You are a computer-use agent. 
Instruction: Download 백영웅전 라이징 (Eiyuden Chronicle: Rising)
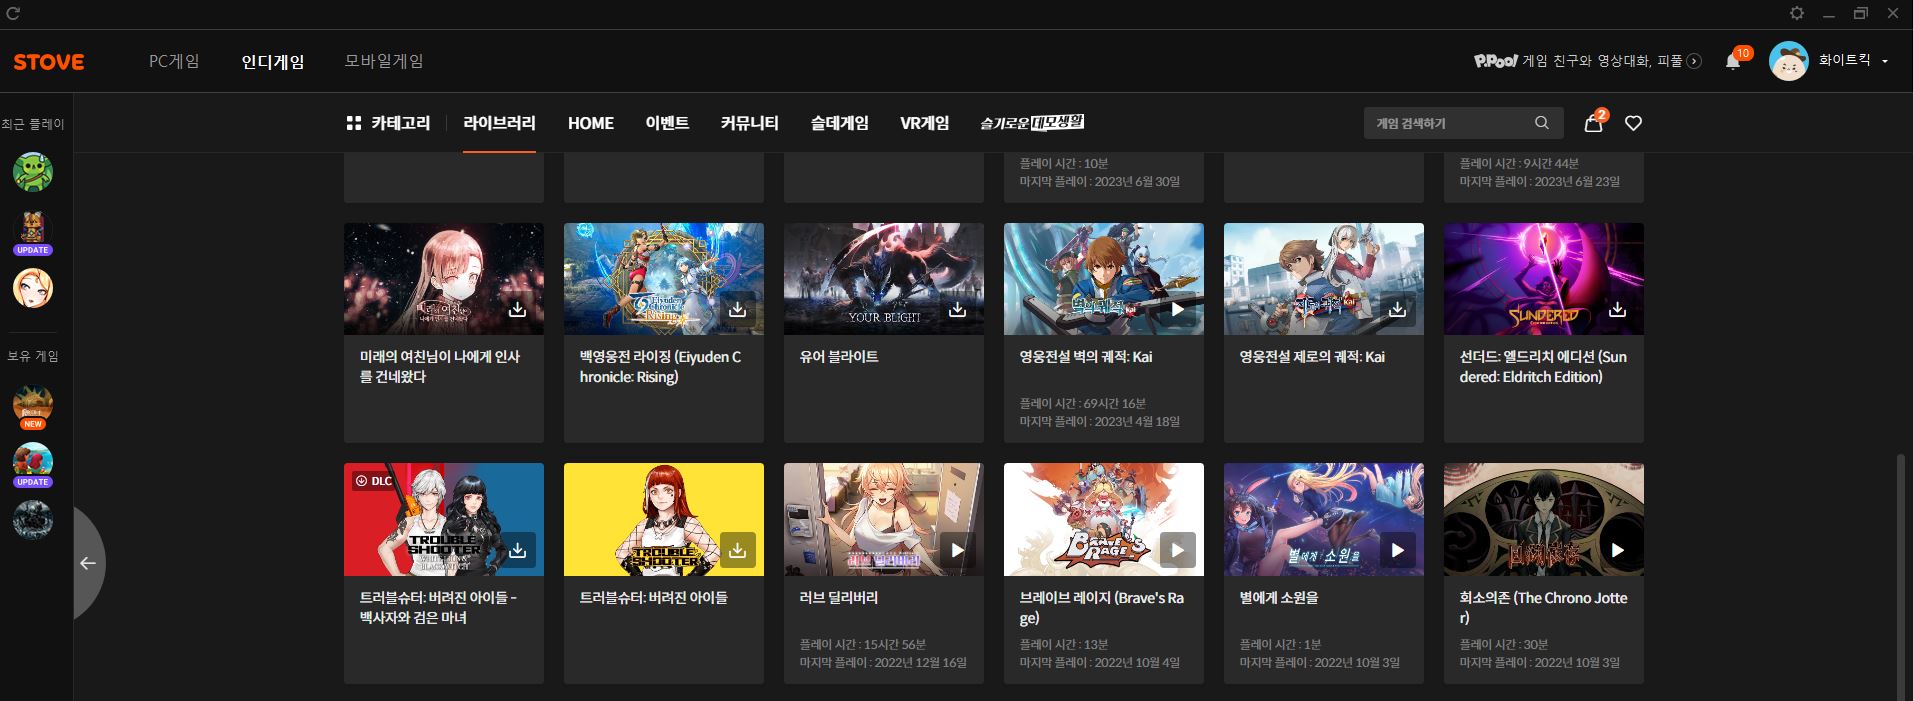pyautogui.click(x=737, y=310)
